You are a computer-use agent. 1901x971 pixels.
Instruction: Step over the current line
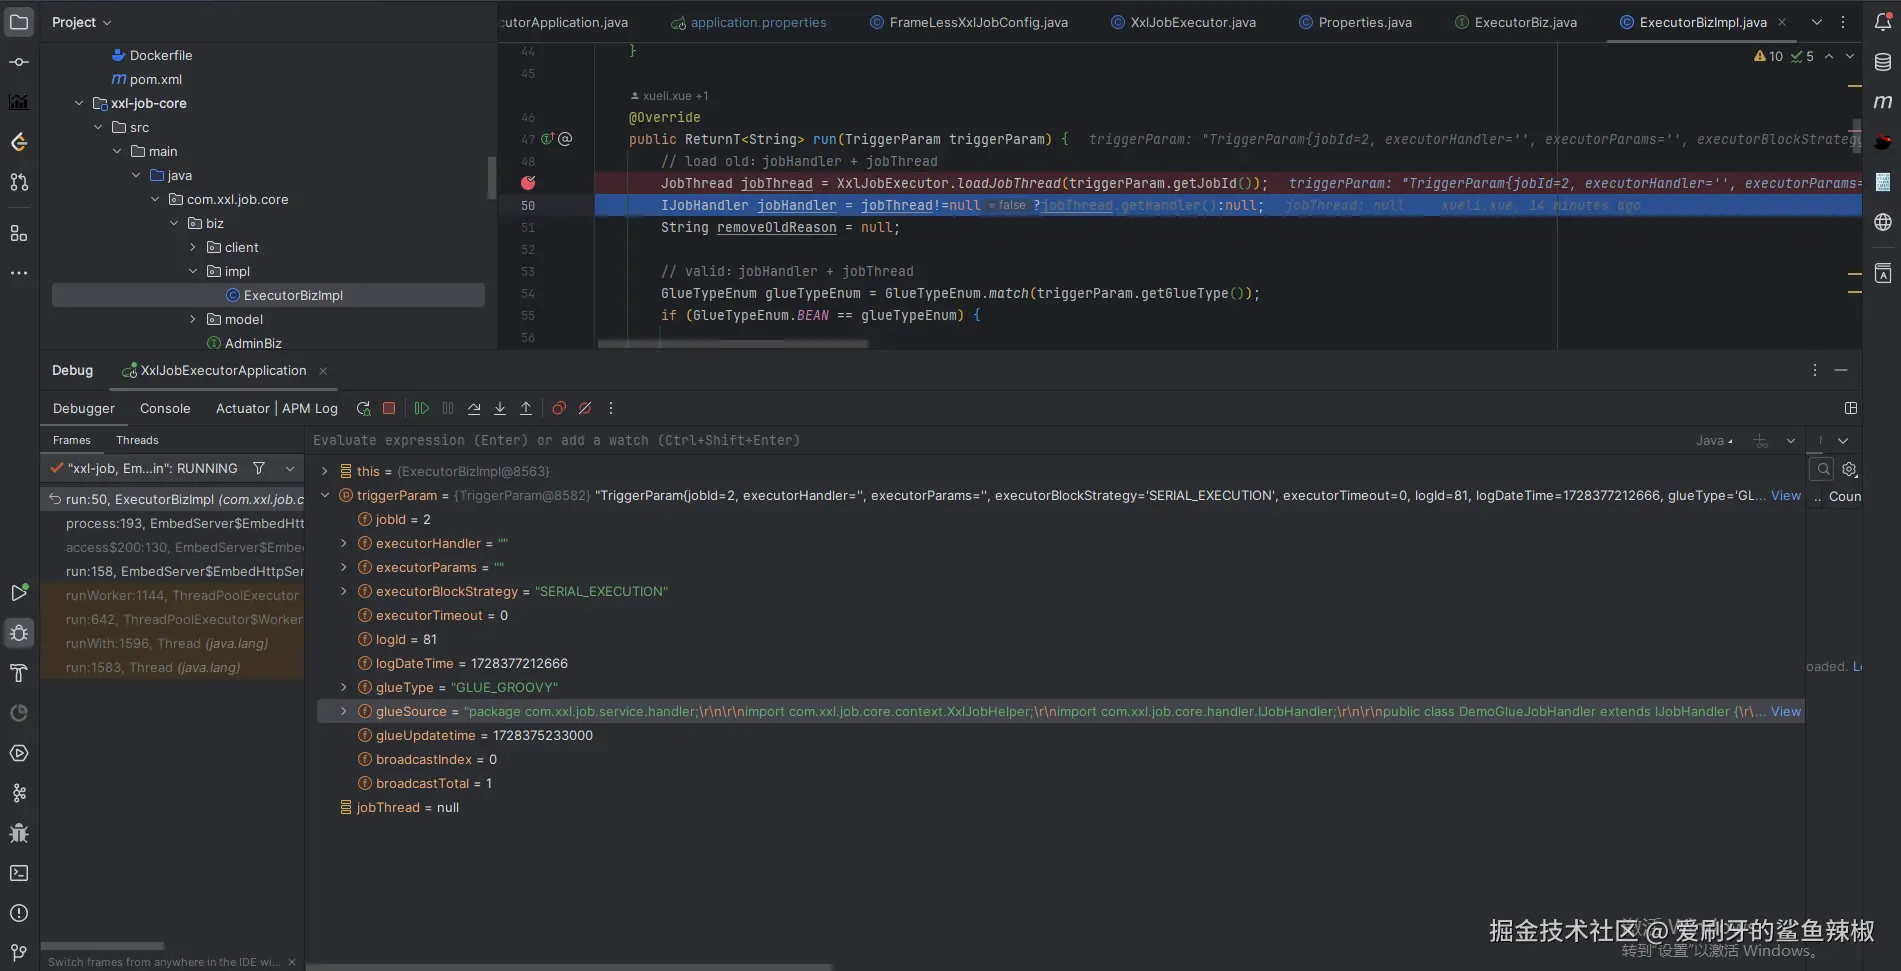[474, 408]
